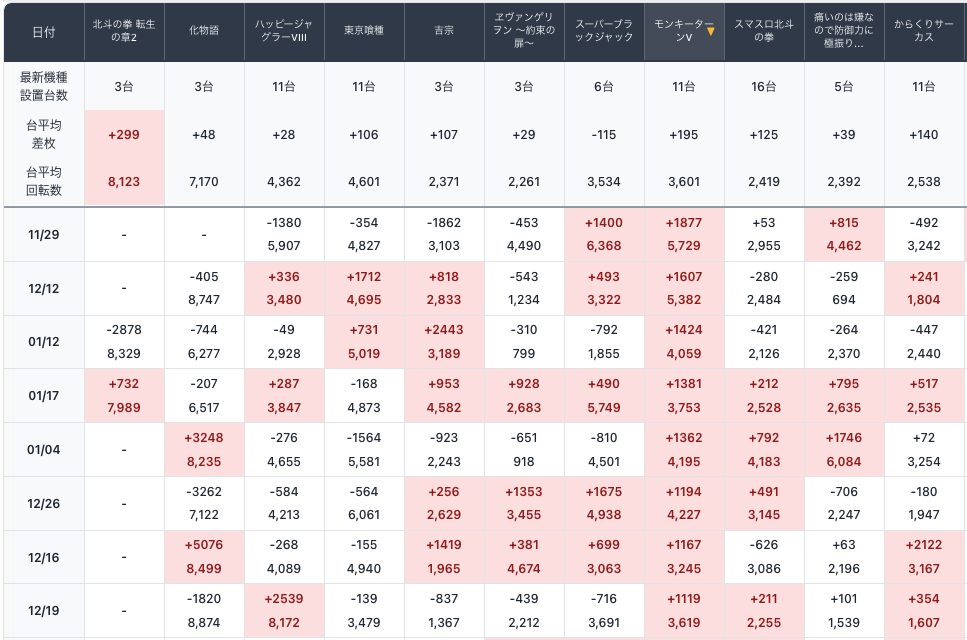Click the 台平均回転数 row label
Viewport: 967px width, 640px height.
point(43,181)
